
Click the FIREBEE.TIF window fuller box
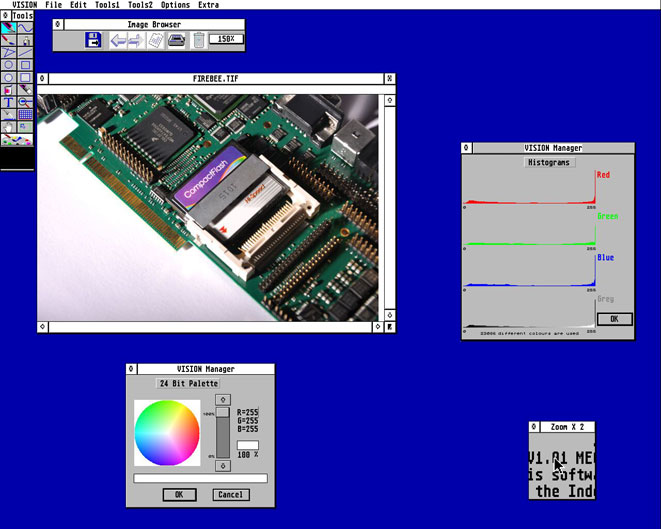[390, 78]
